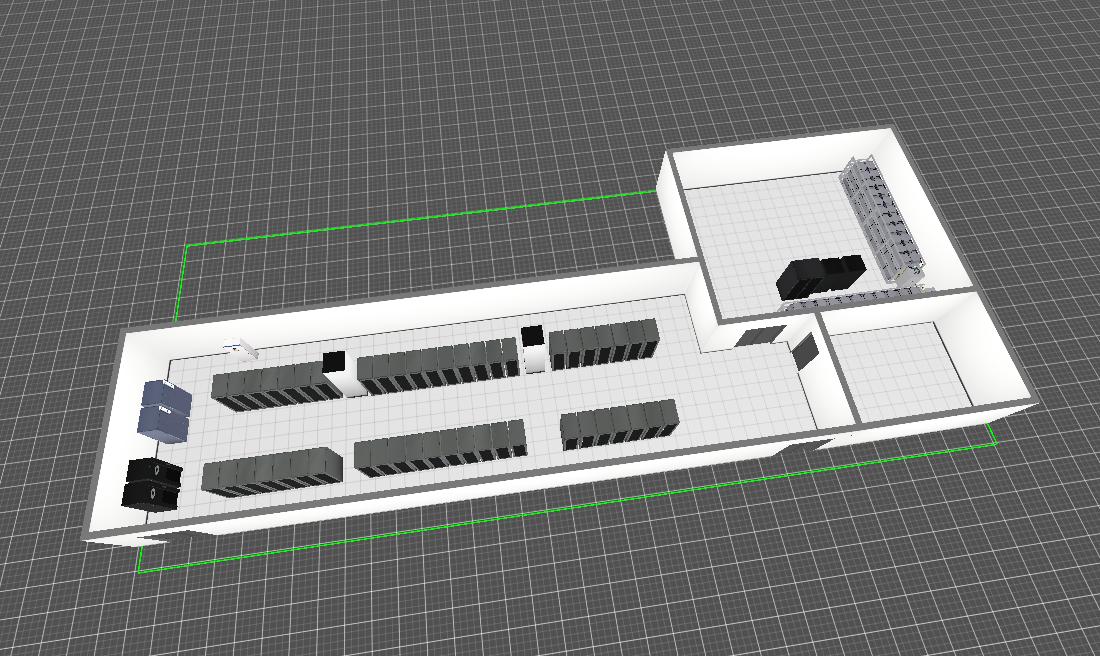Viewport: 1100px width, 656px height.
Task: Click the black cabinets in upper-right room
Action: [820, 276]
